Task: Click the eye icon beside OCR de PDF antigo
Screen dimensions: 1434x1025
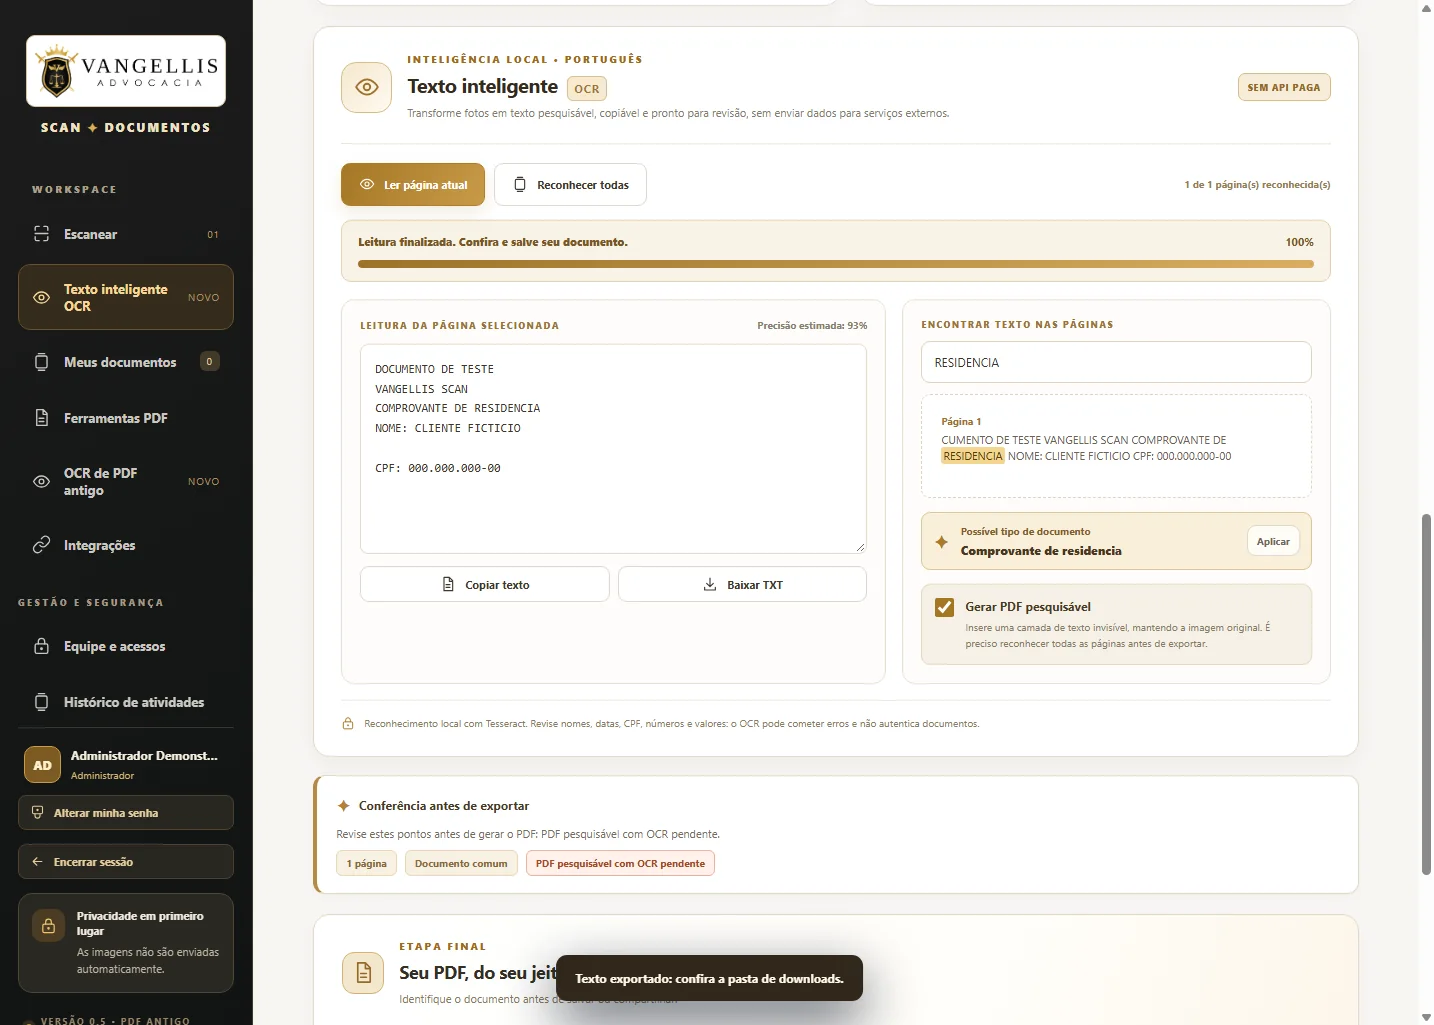Action: pos(41,482)
